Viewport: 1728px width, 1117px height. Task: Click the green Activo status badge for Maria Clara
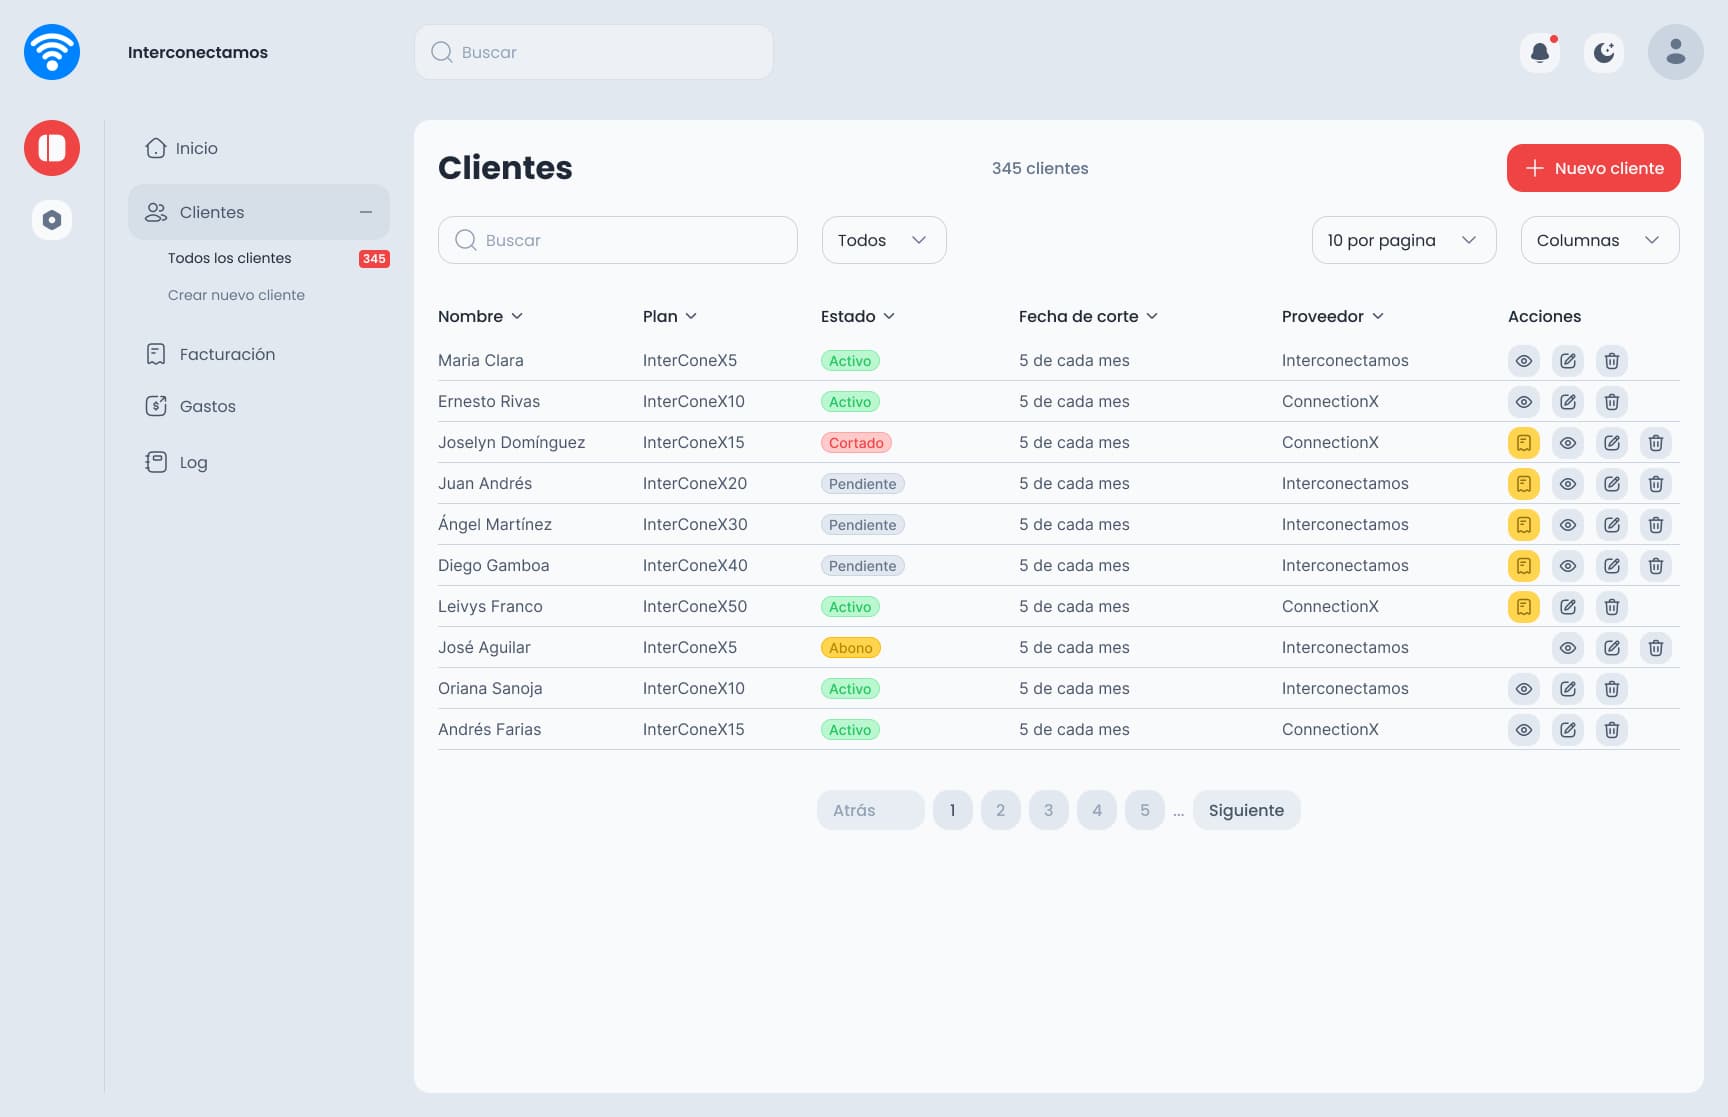click(x=850, y=360)
